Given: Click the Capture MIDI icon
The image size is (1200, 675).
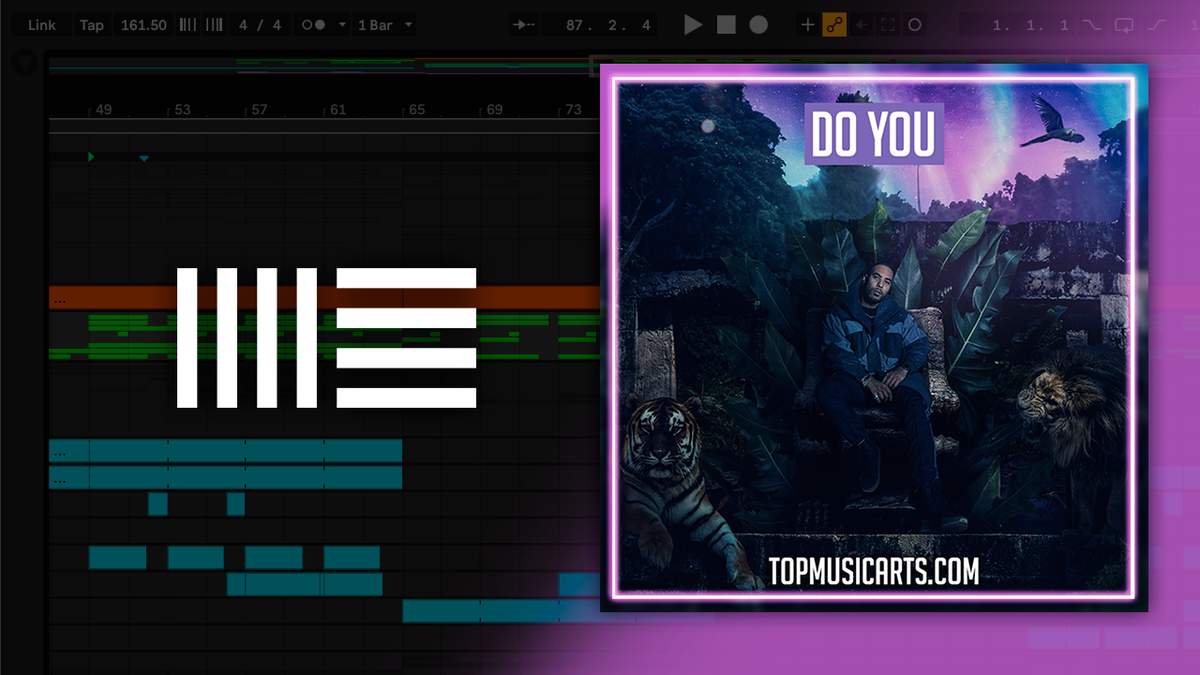Looking at the screenshot, I should point(888,24).
